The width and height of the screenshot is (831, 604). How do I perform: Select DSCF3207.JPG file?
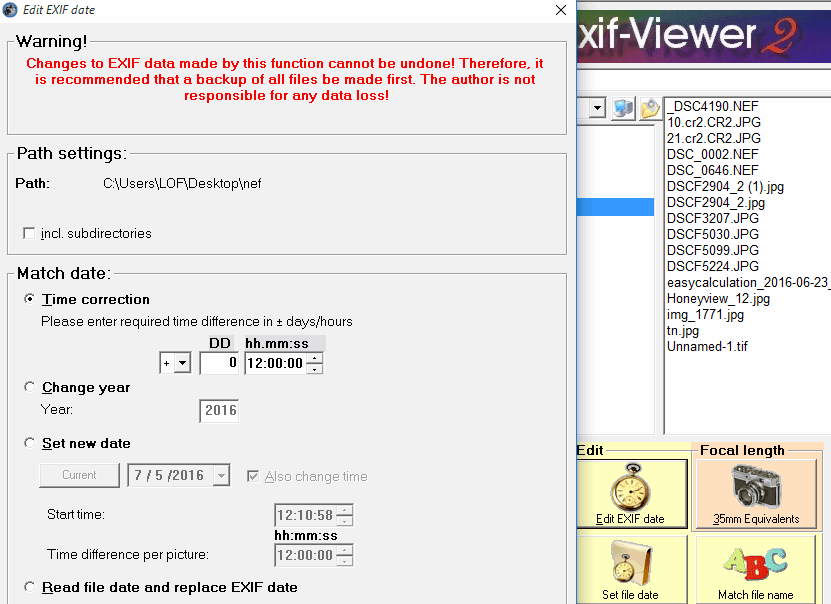click(713, 218)
